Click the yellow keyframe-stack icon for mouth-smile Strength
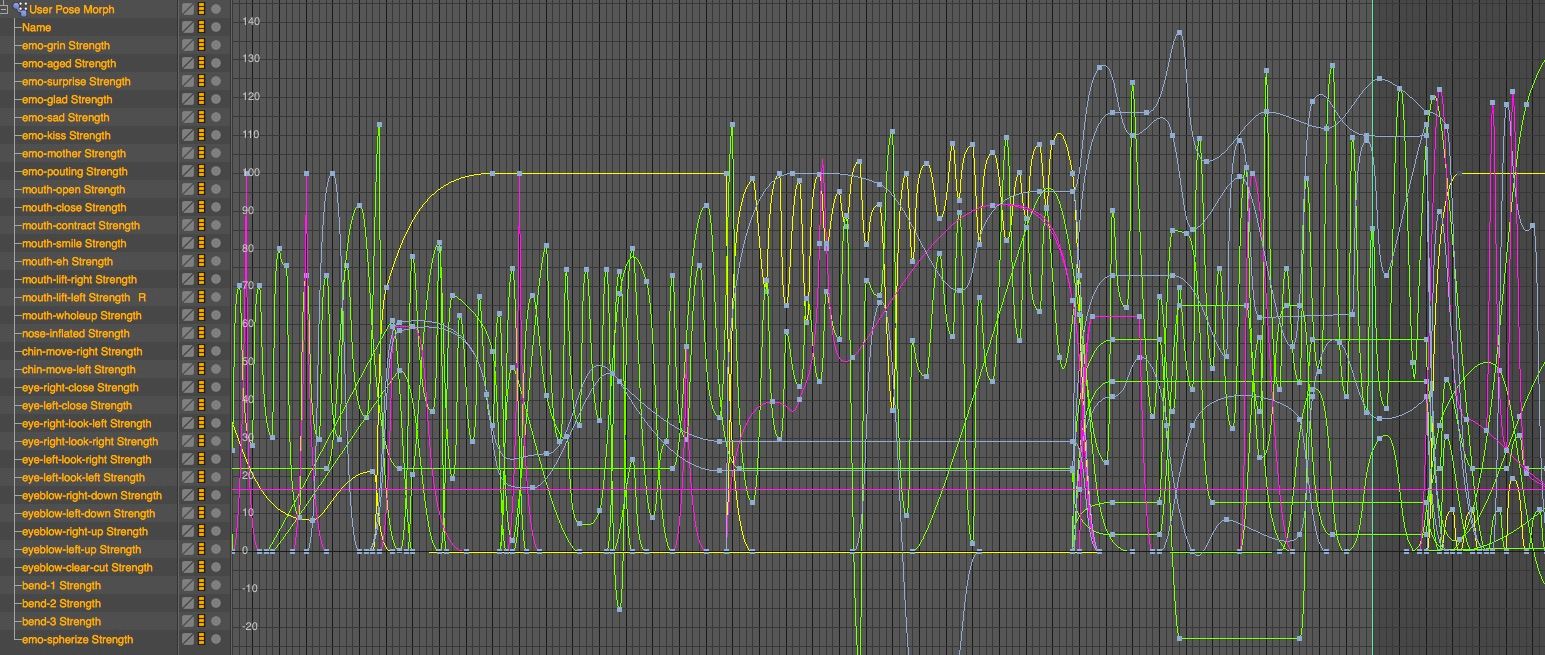 tap(201, 243)
